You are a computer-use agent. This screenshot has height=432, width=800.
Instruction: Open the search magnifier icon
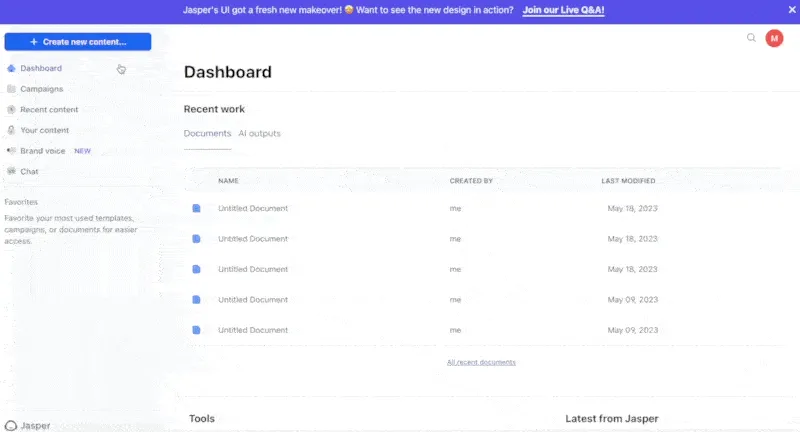(x=751, y=38)
